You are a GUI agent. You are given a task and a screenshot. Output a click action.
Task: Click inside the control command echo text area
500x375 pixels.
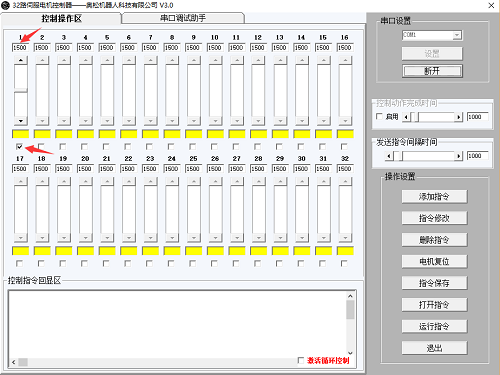click(177, 324)
